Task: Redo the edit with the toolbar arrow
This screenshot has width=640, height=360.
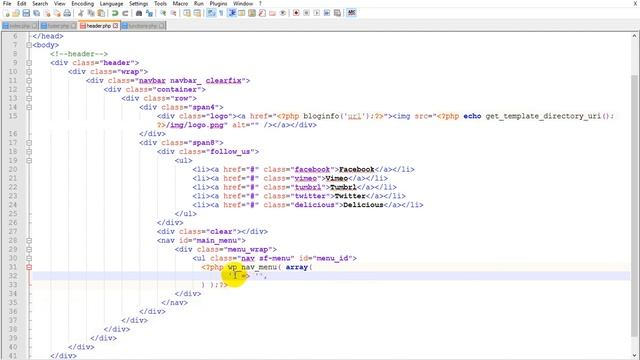Action: (125, 13)
